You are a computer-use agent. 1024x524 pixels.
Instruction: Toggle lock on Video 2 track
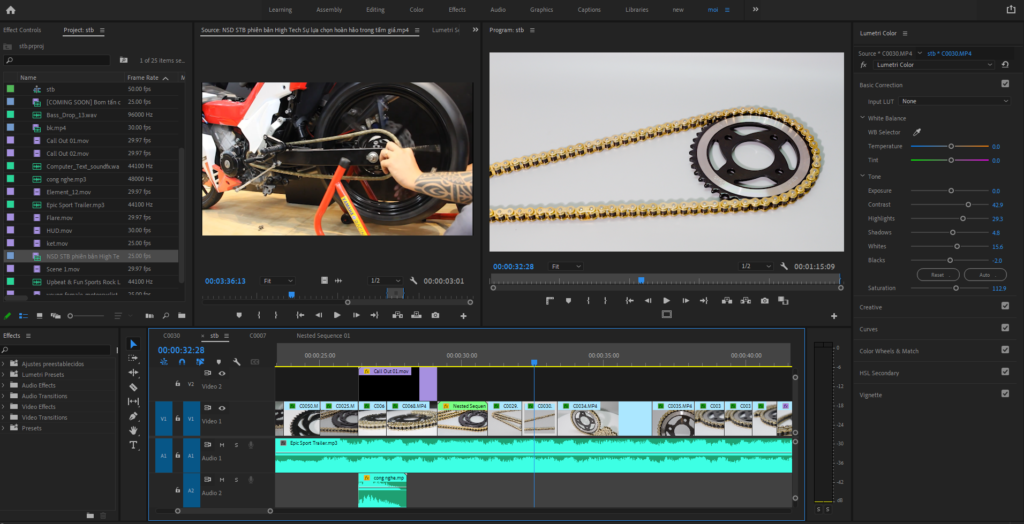[x=177, y=384]
